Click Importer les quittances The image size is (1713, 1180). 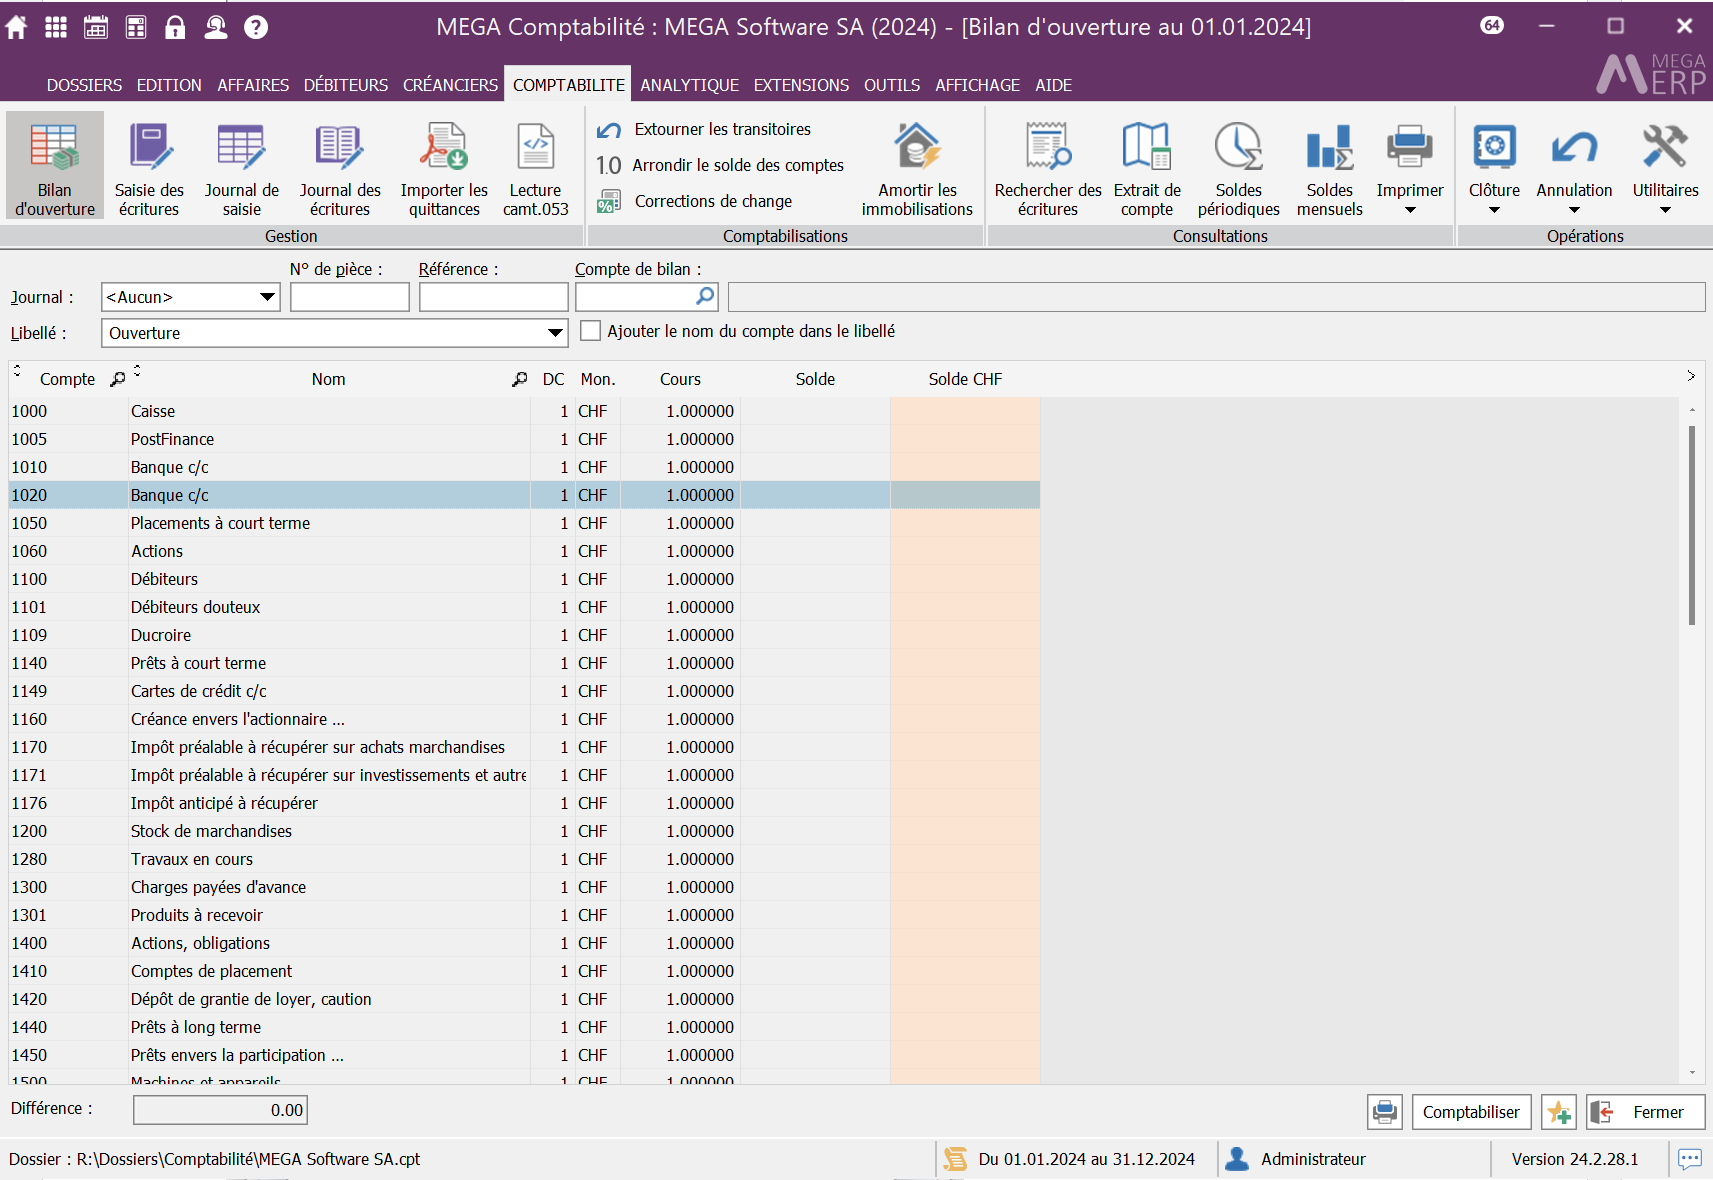click(x=444, y=170)
